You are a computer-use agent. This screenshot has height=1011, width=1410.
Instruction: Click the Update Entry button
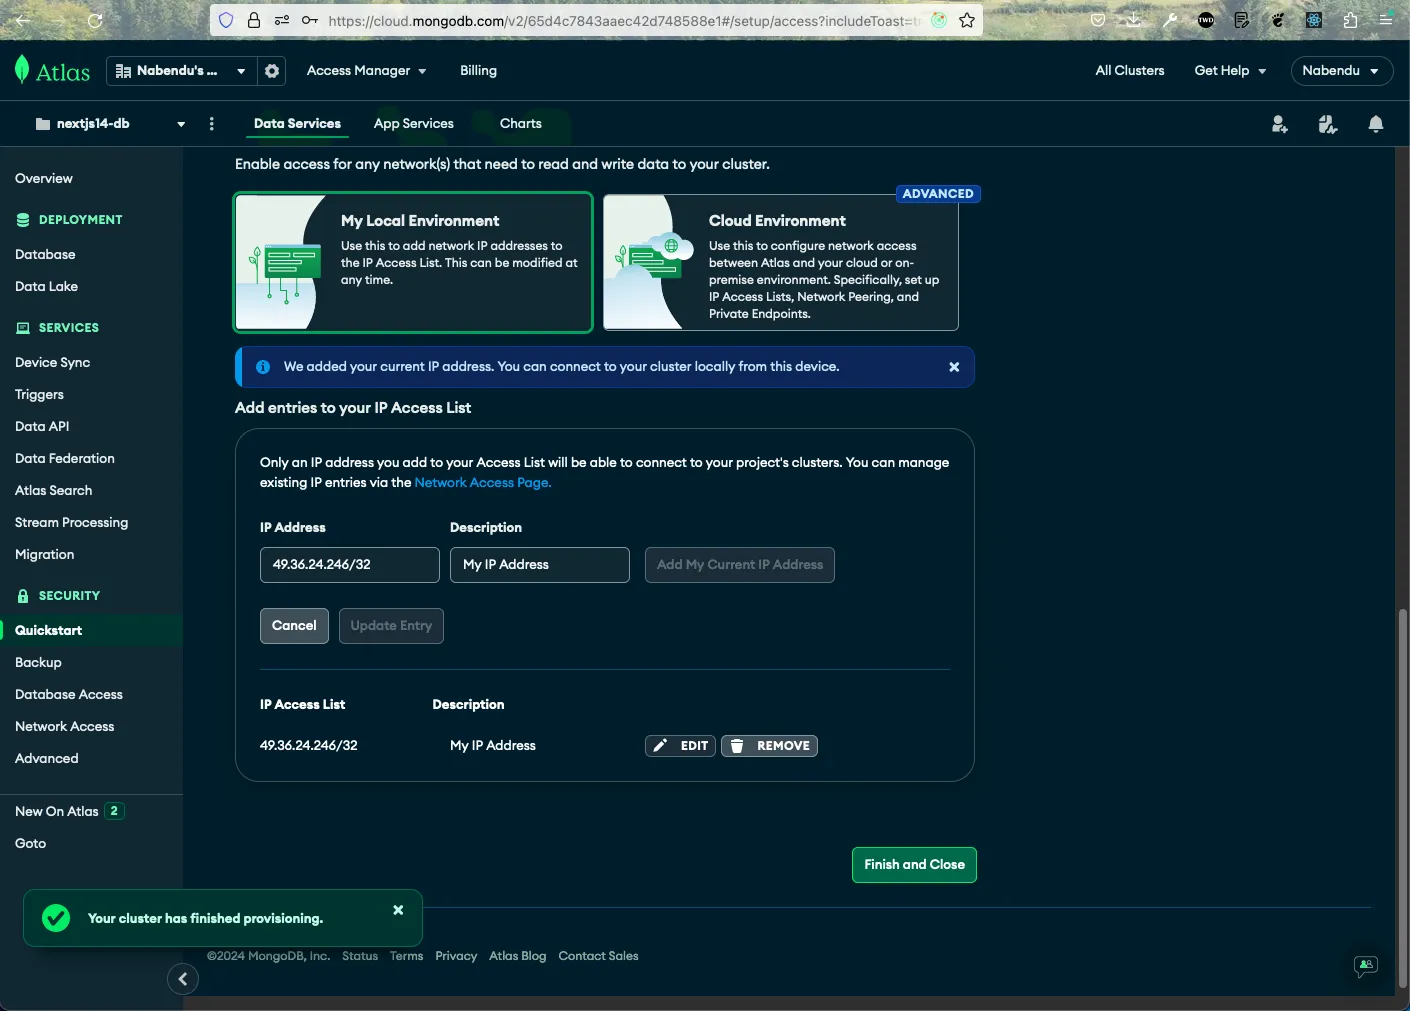[391, 626]
